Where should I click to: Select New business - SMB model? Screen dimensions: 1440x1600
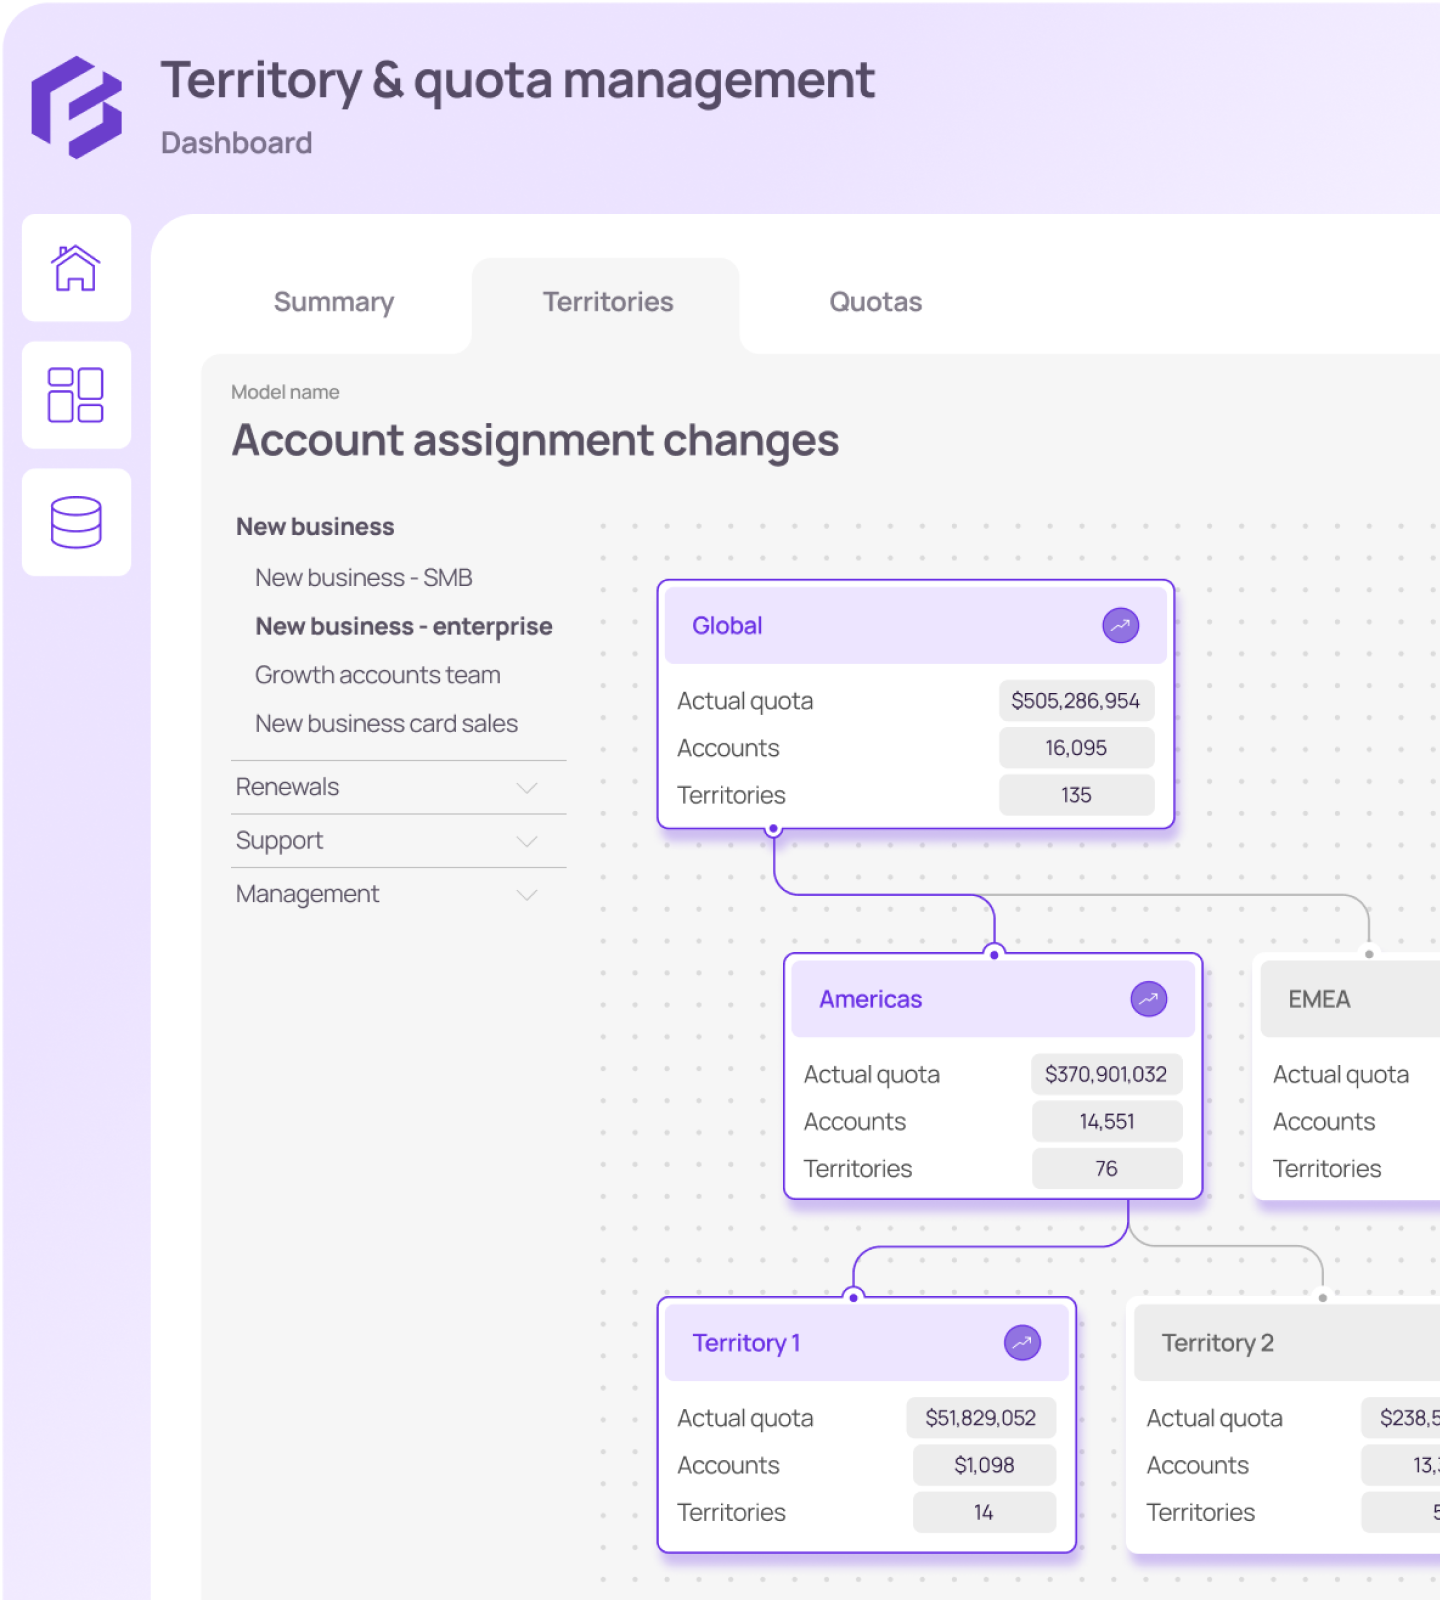coord(363,578)
